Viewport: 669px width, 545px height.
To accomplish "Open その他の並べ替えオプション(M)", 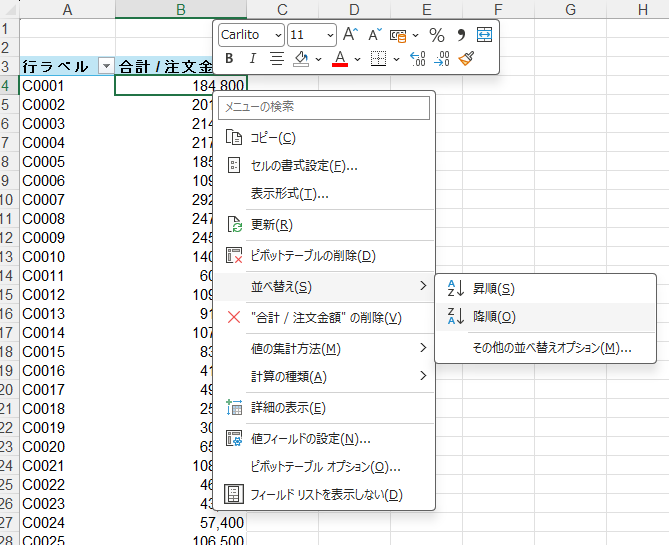I will tap(545, 348).
